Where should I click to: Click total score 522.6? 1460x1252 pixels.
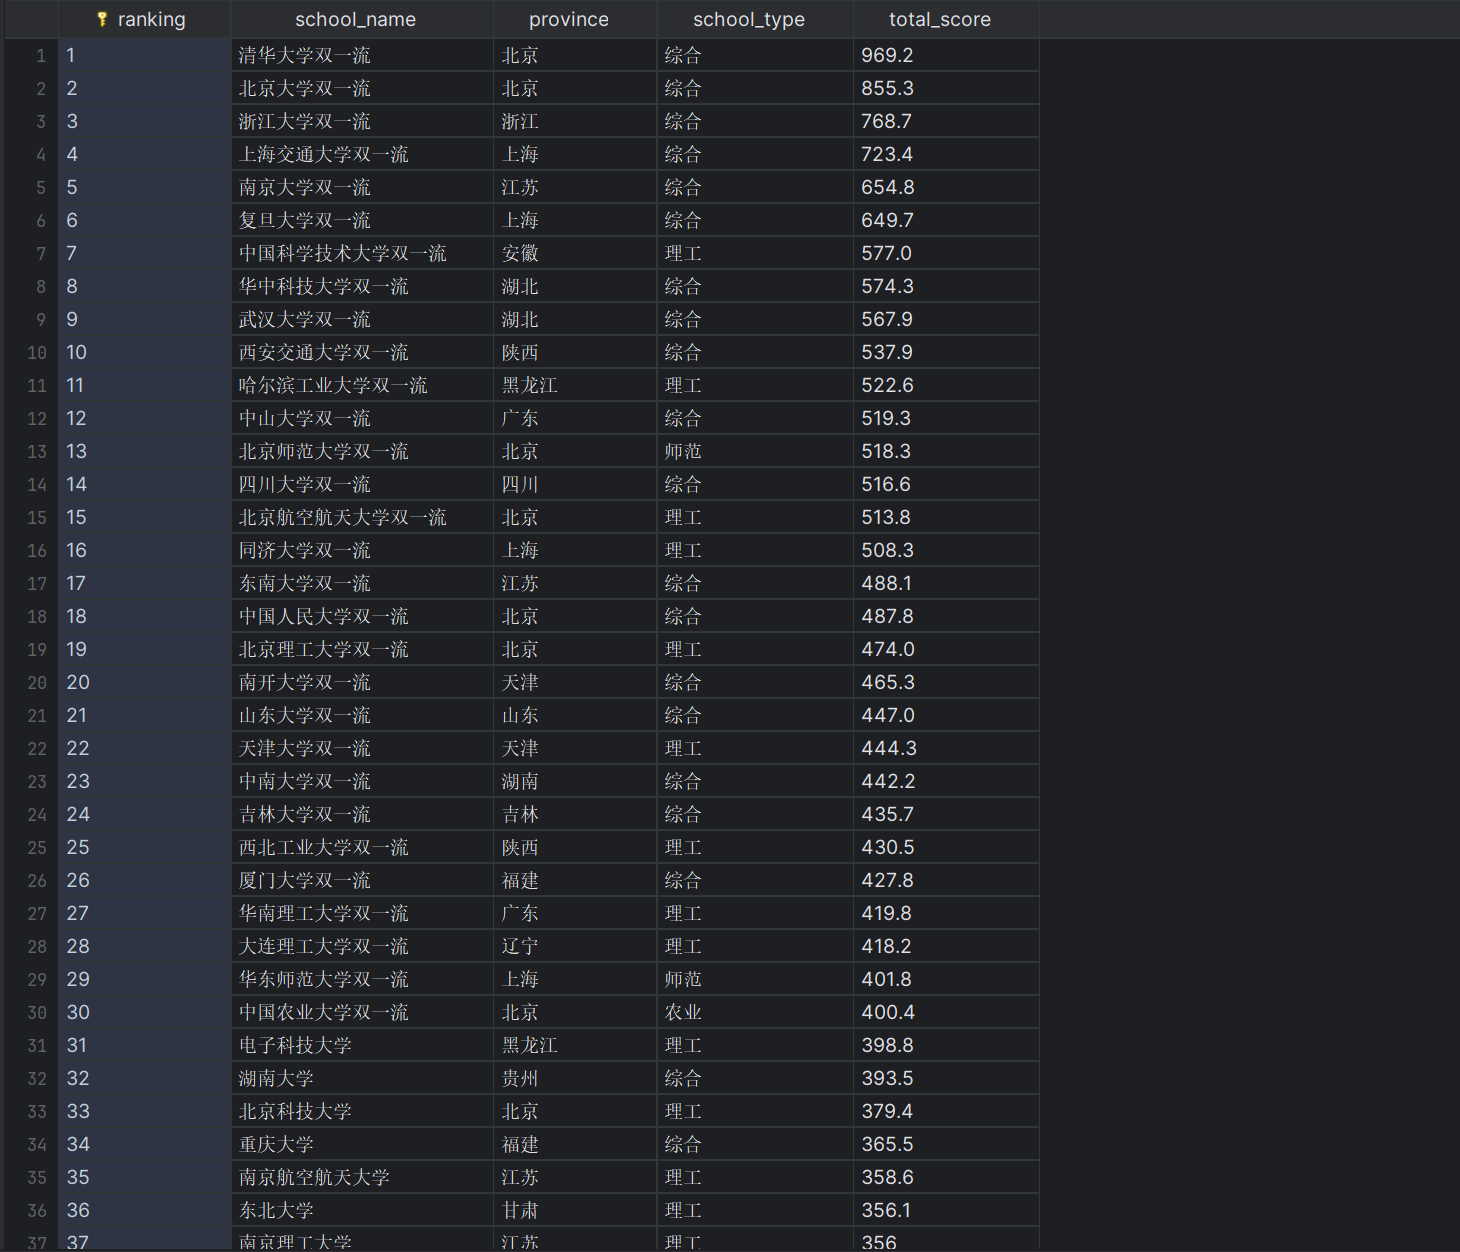(x=946, y=385)
